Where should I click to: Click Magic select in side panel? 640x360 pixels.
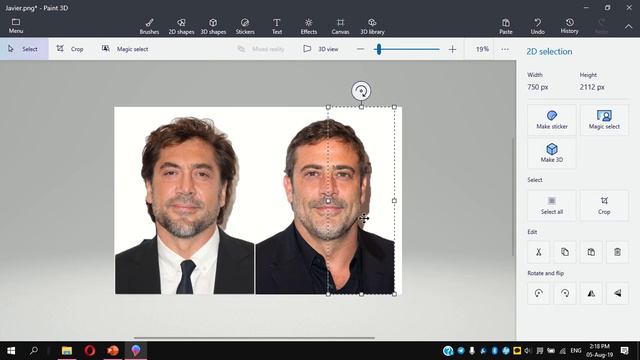click(604, 120)
